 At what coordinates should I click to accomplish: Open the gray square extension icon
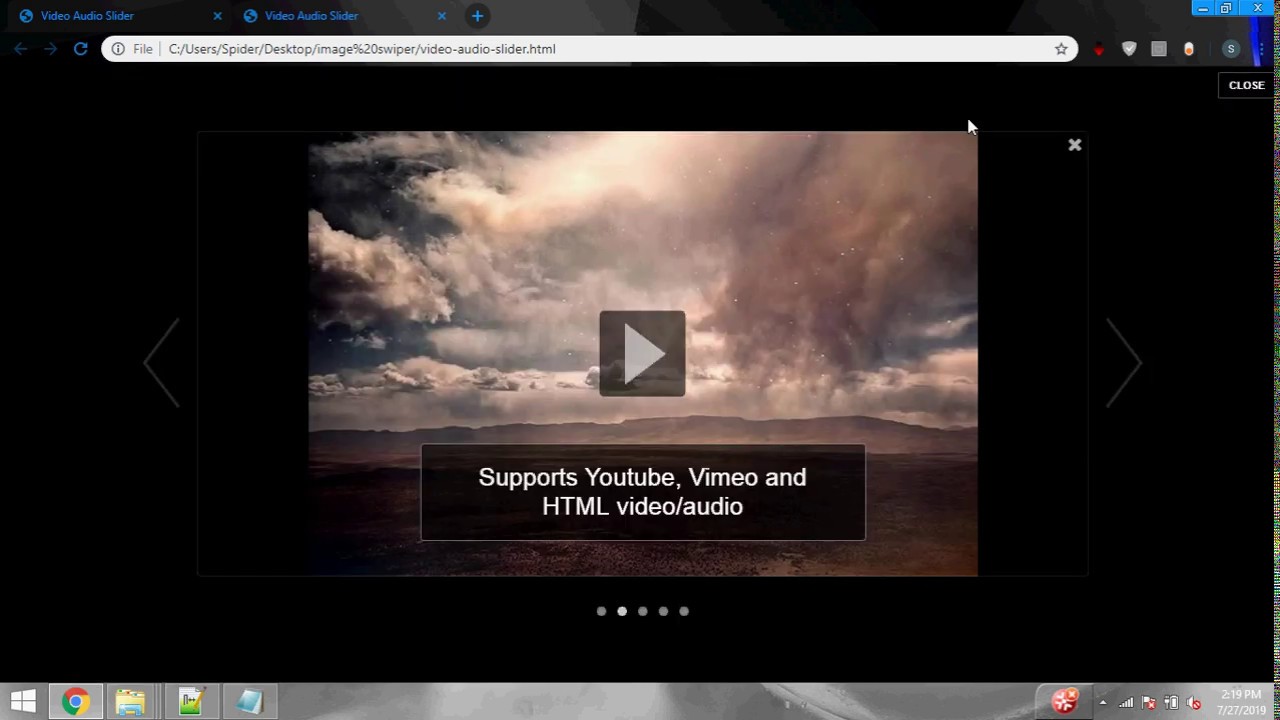1159,49
